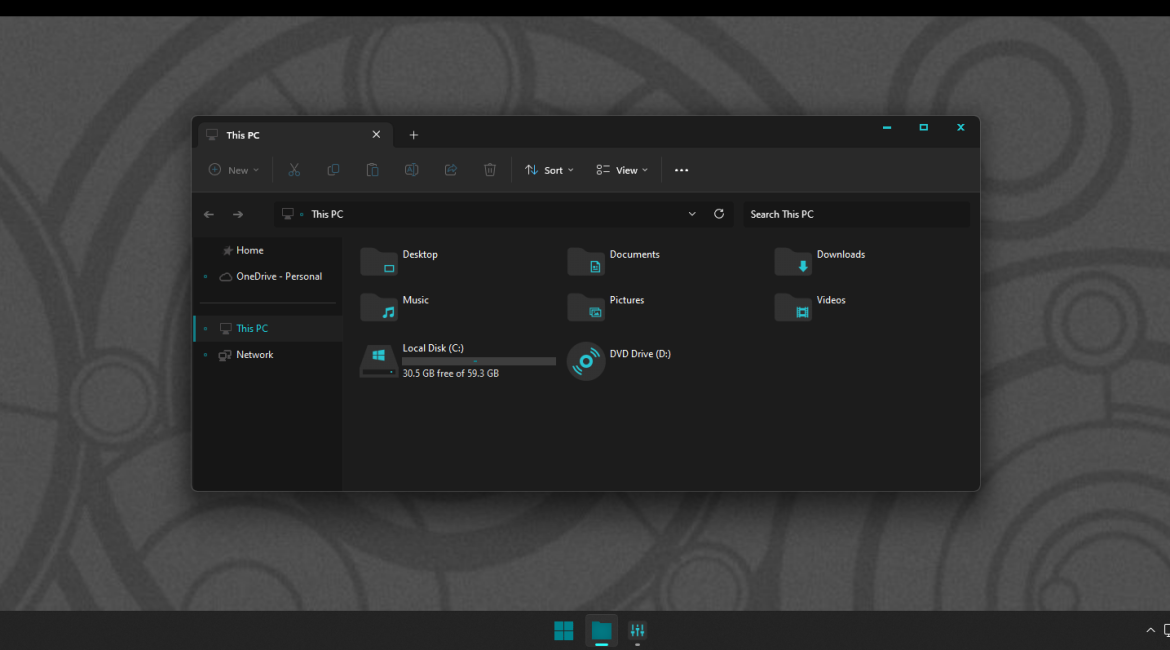Open the View options dropdown
Image resolution: width=1170 pixels, height=650 pixels.
[622, 170]
